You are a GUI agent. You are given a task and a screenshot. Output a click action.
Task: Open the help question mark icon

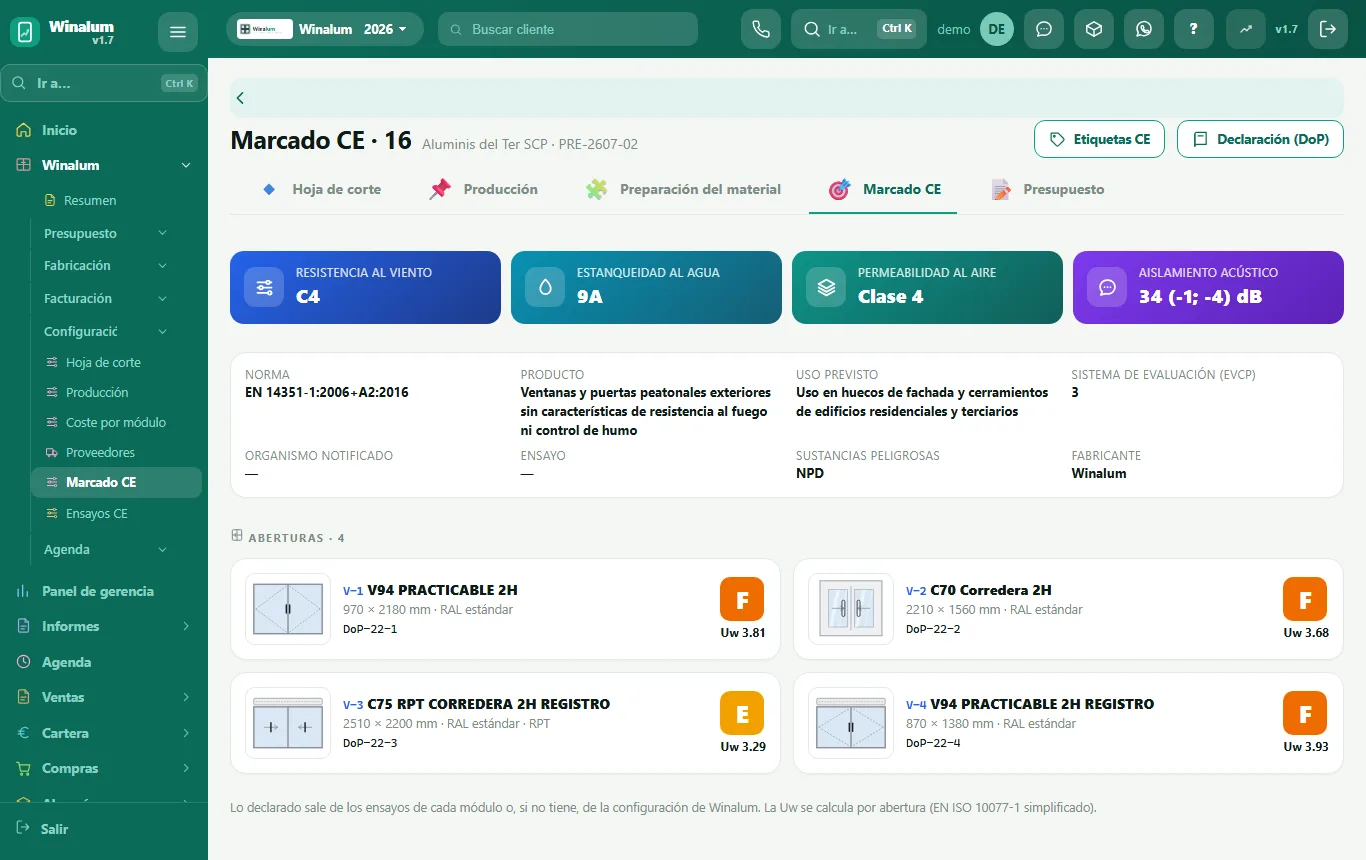[x=1194, y=29]
